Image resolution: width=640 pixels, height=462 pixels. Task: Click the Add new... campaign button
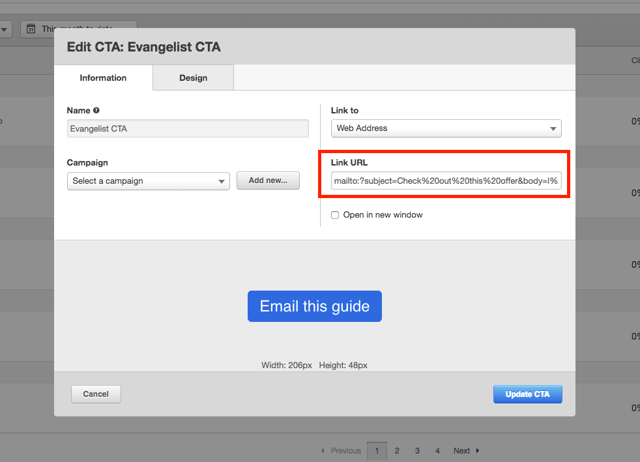point(268,181)
